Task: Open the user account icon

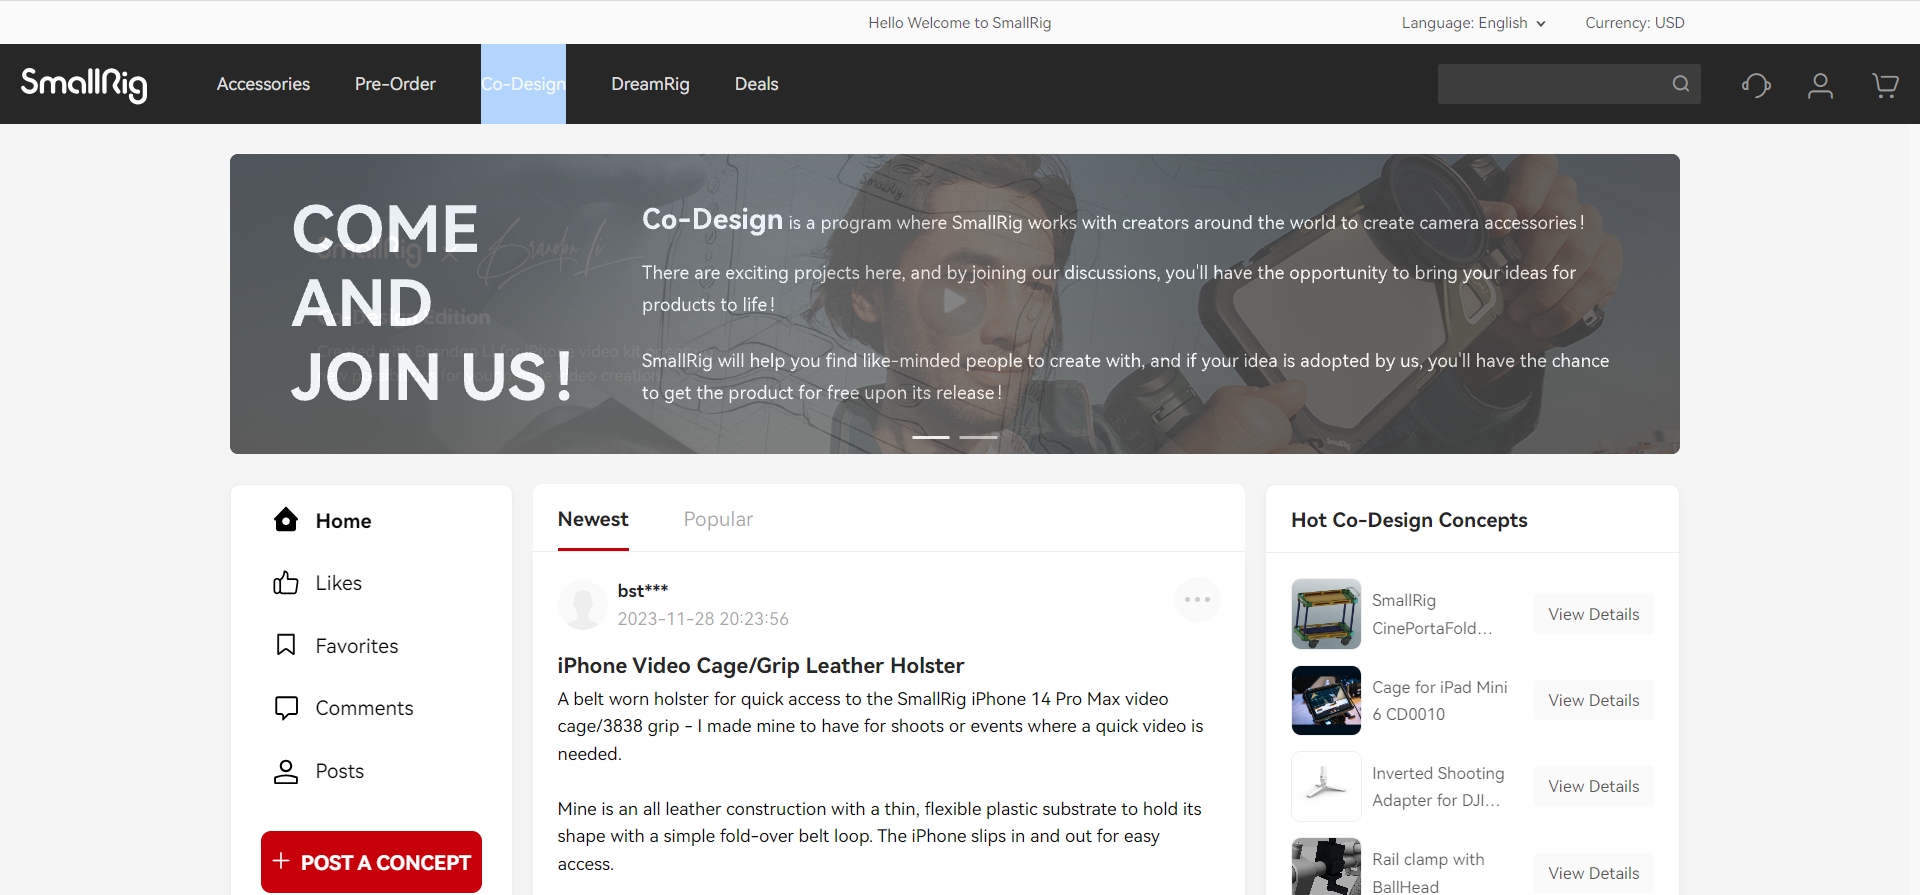Action: (1820, 85)
